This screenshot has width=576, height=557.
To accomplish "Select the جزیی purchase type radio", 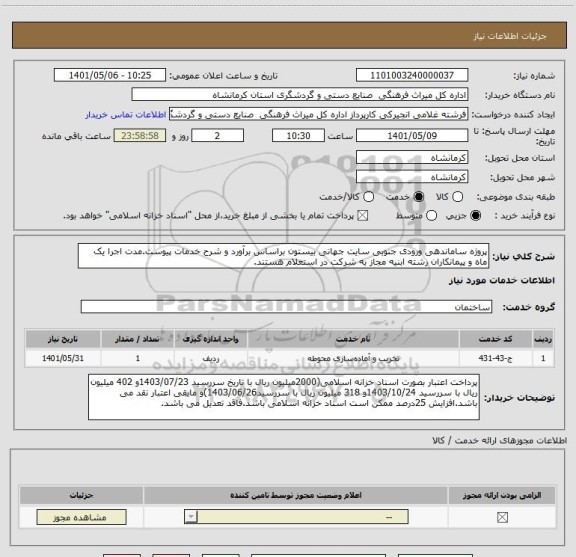I will [x=475, y=216].
